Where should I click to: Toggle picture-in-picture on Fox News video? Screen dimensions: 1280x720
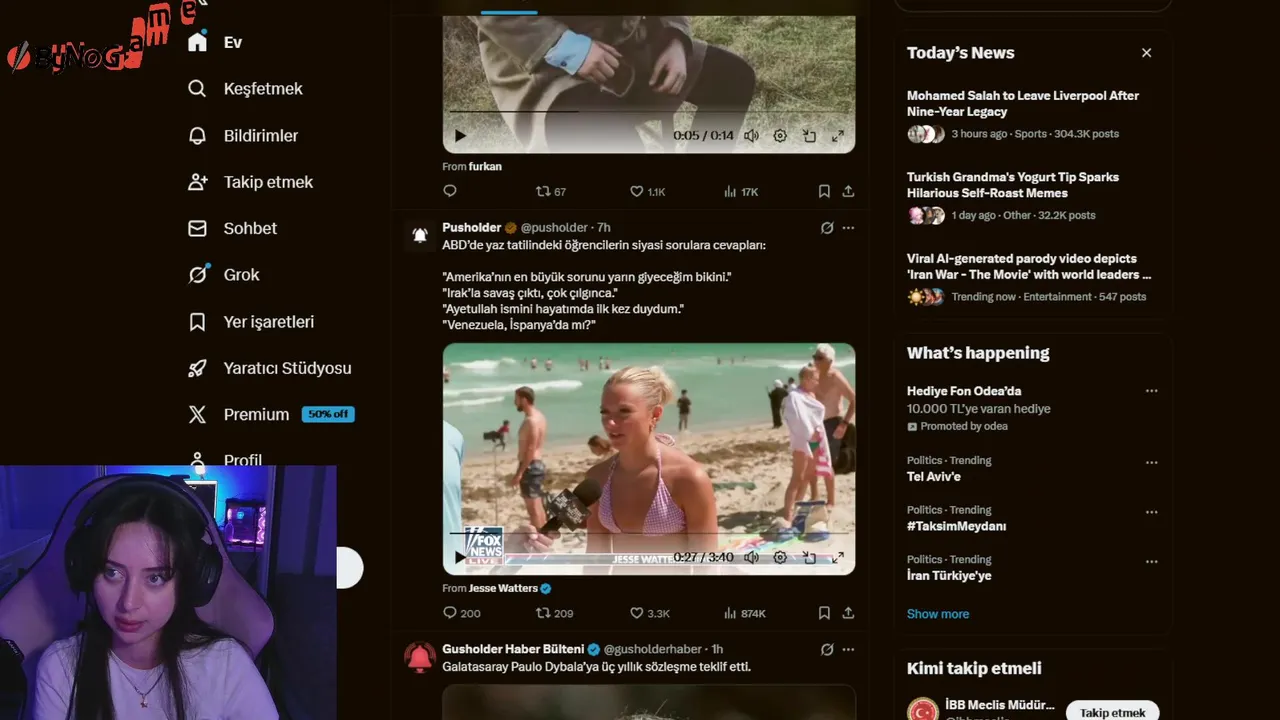809,557
